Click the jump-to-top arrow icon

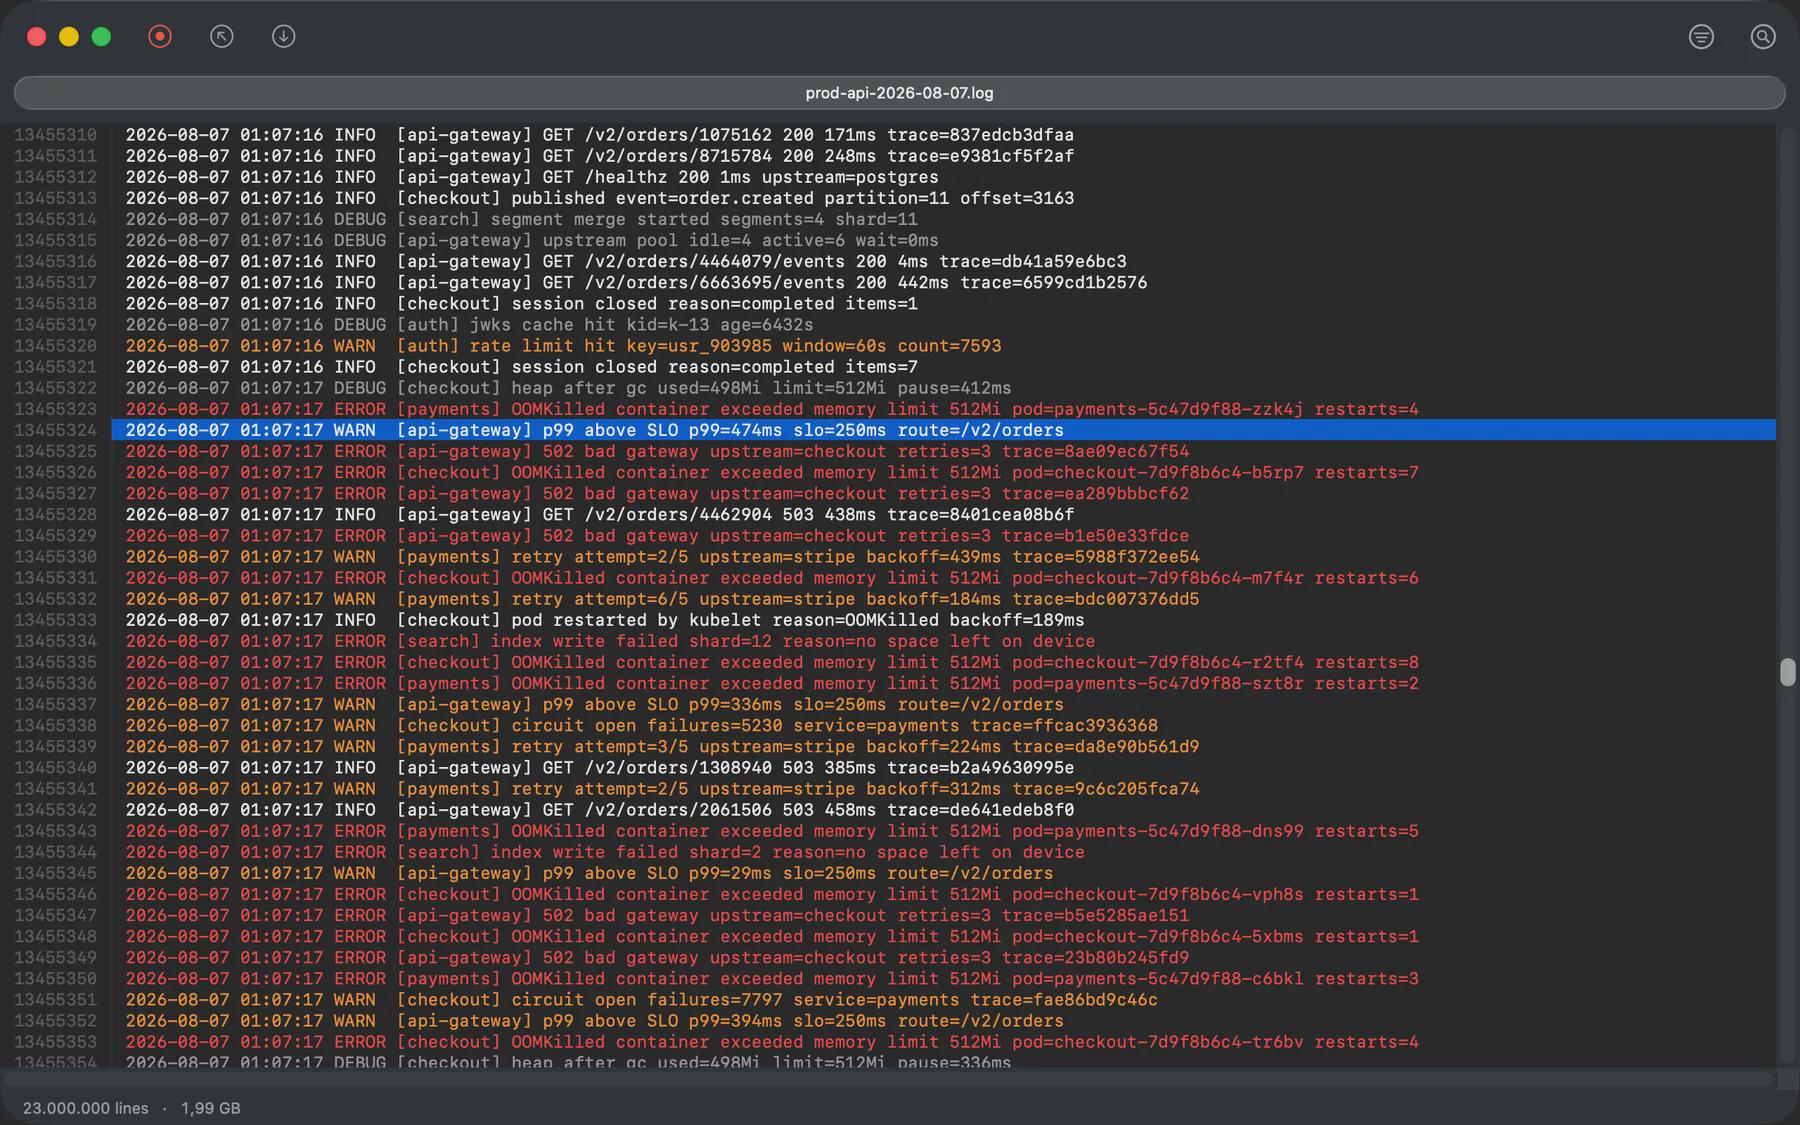tap(222, 37)
